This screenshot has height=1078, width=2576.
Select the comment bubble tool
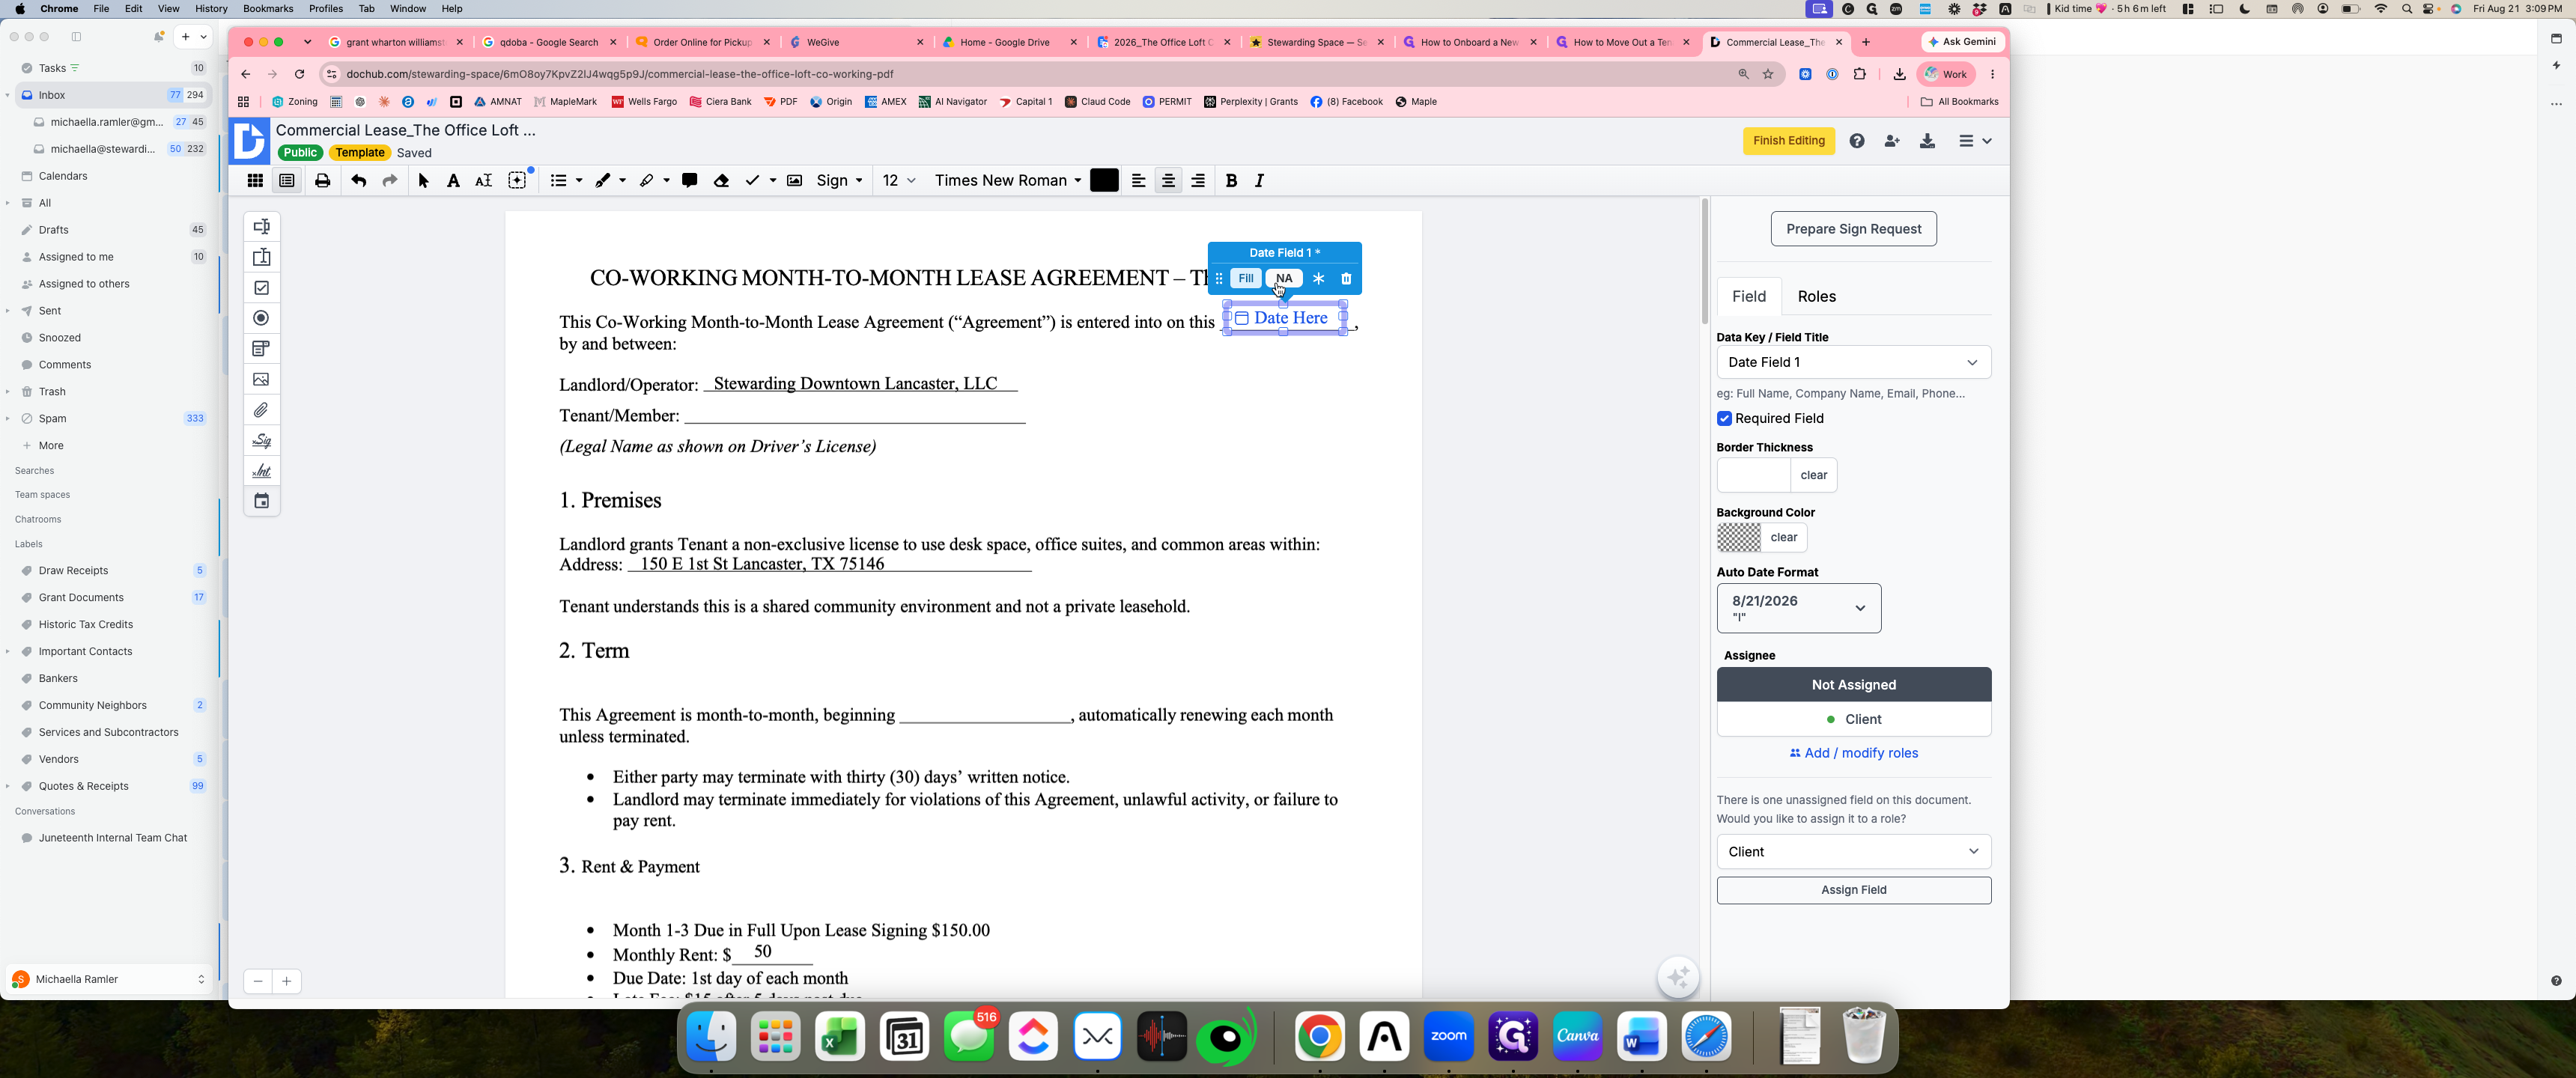tap(689, 181)
